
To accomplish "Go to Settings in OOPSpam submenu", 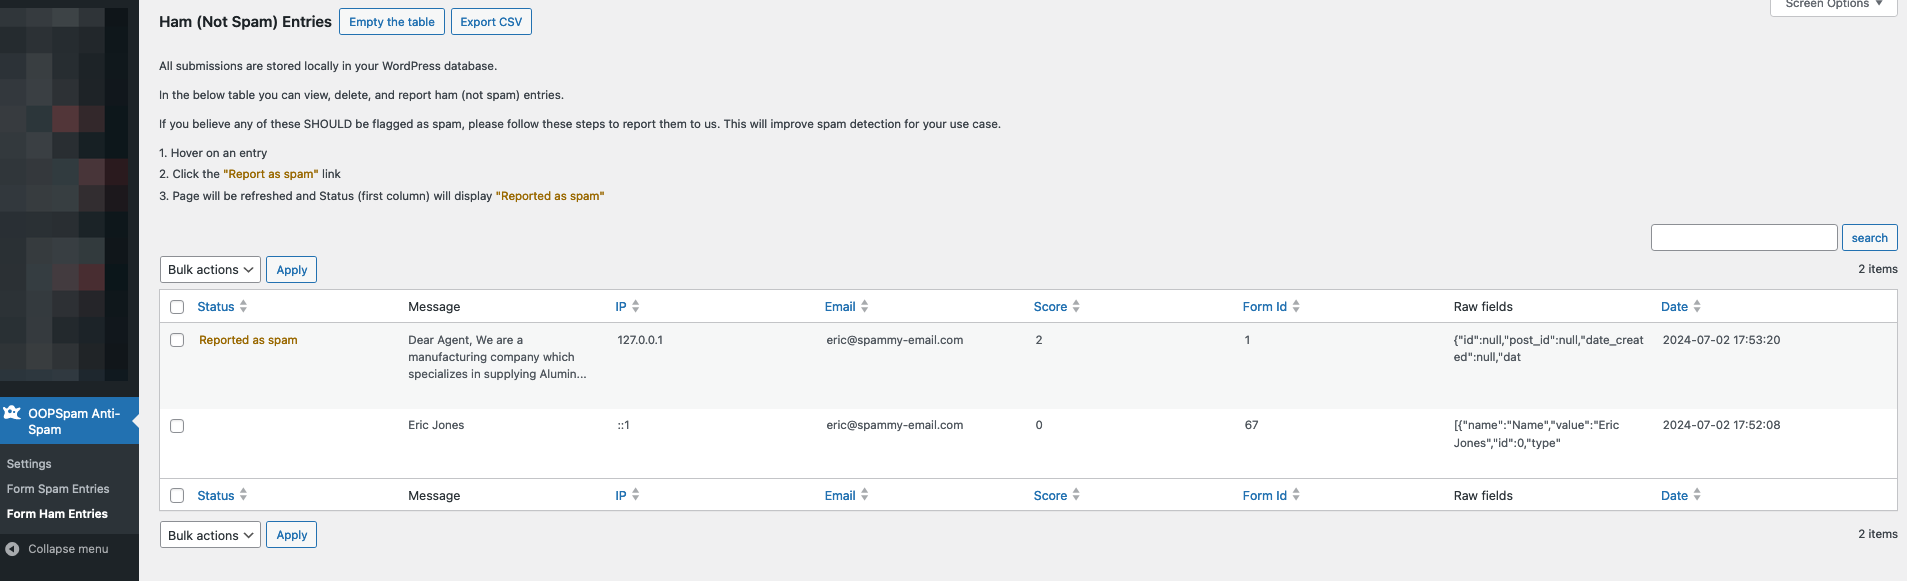I will point(29,464).
